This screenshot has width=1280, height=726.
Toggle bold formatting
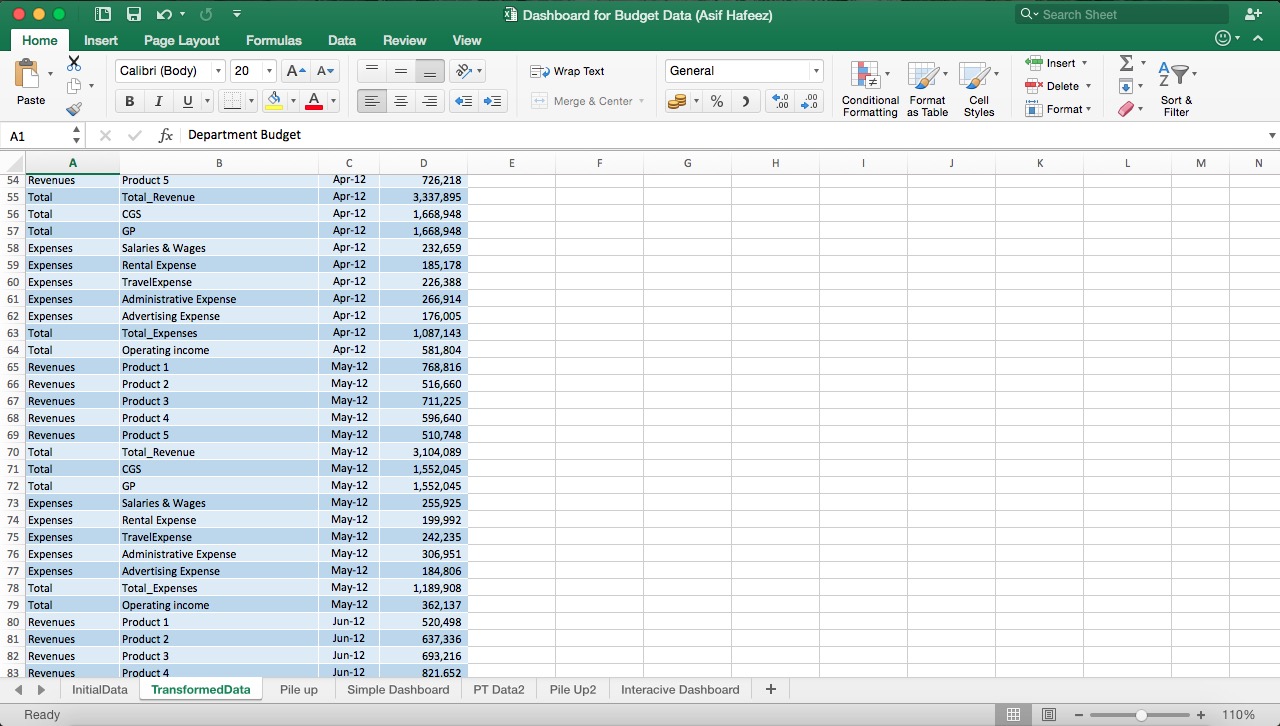point(129,101)
